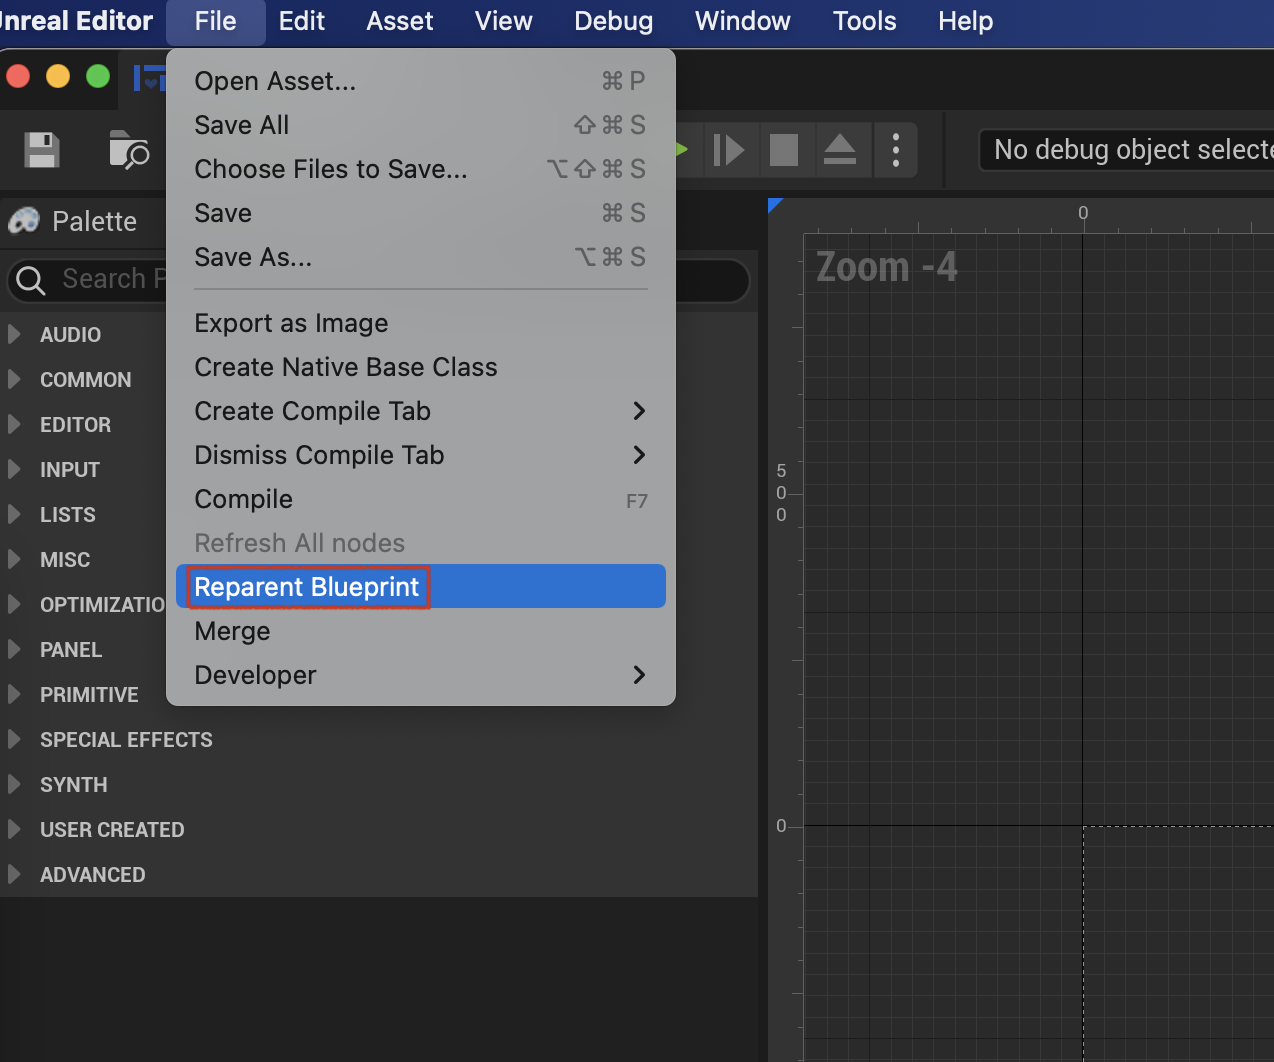This screenshot has height=1062, width=1274.
Task: Click the Stop simulation square icon
Action: 784,150
